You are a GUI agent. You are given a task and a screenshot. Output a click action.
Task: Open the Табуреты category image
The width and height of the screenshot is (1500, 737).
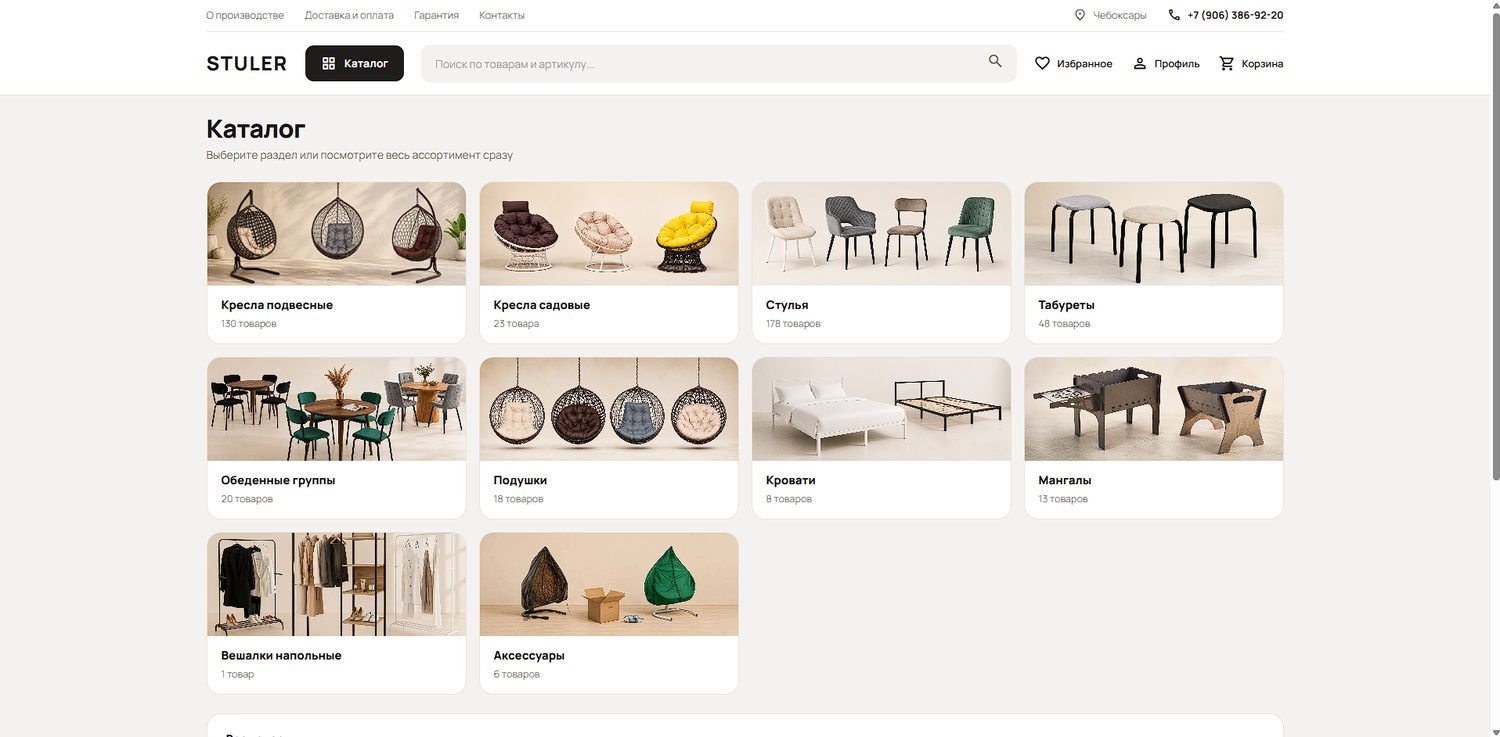[x=1154, y=234]
